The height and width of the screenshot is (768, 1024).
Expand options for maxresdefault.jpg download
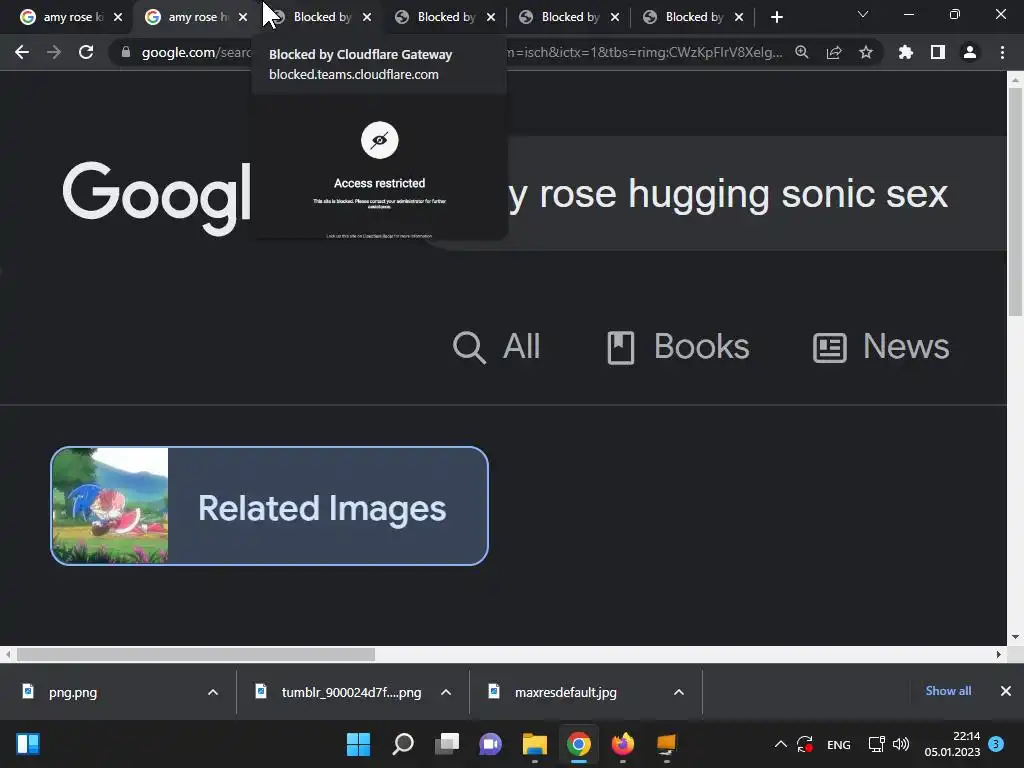pos(679,692)
